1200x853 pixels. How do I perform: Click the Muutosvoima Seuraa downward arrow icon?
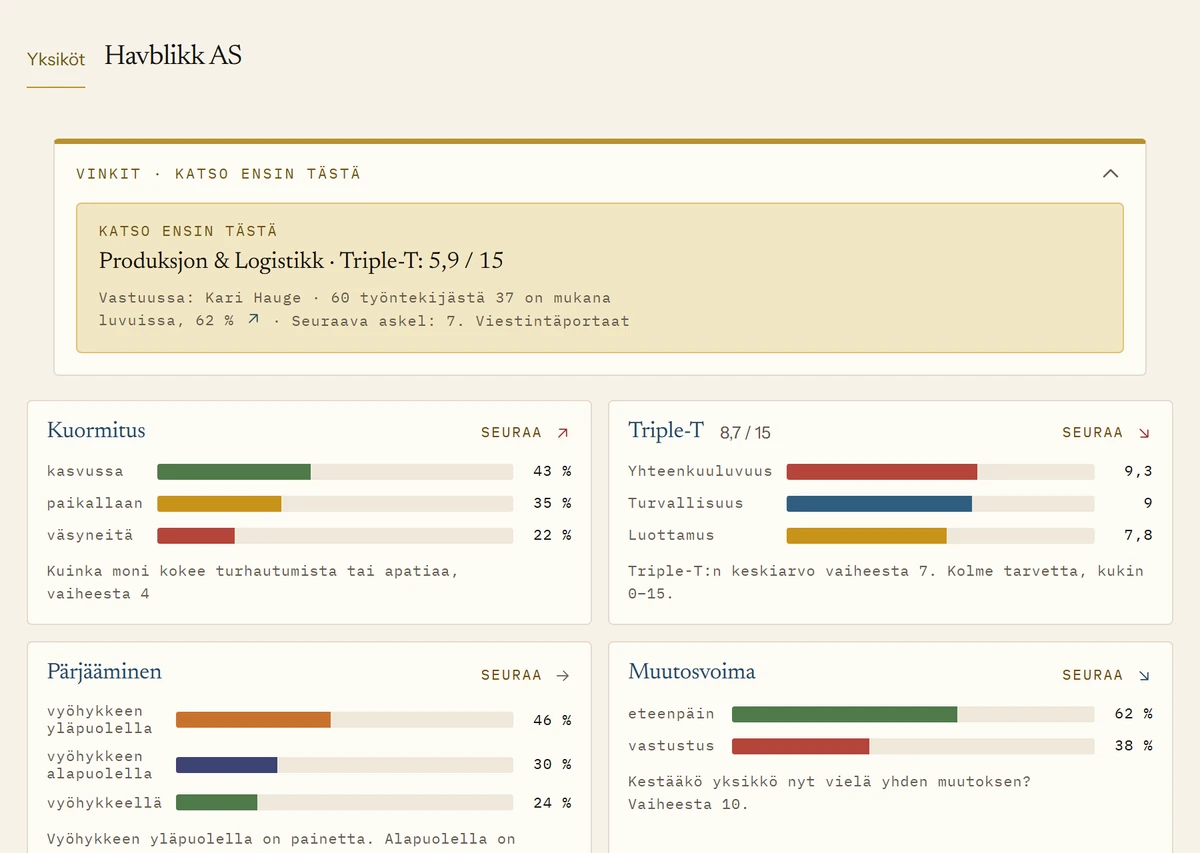point(1144,675)
